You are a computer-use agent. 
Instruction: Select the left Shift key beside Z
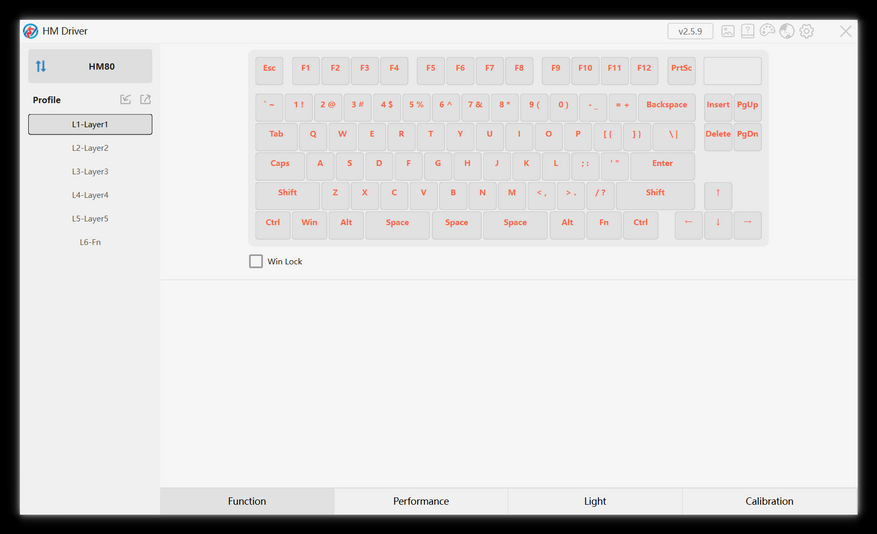click(x=287, y=195)
